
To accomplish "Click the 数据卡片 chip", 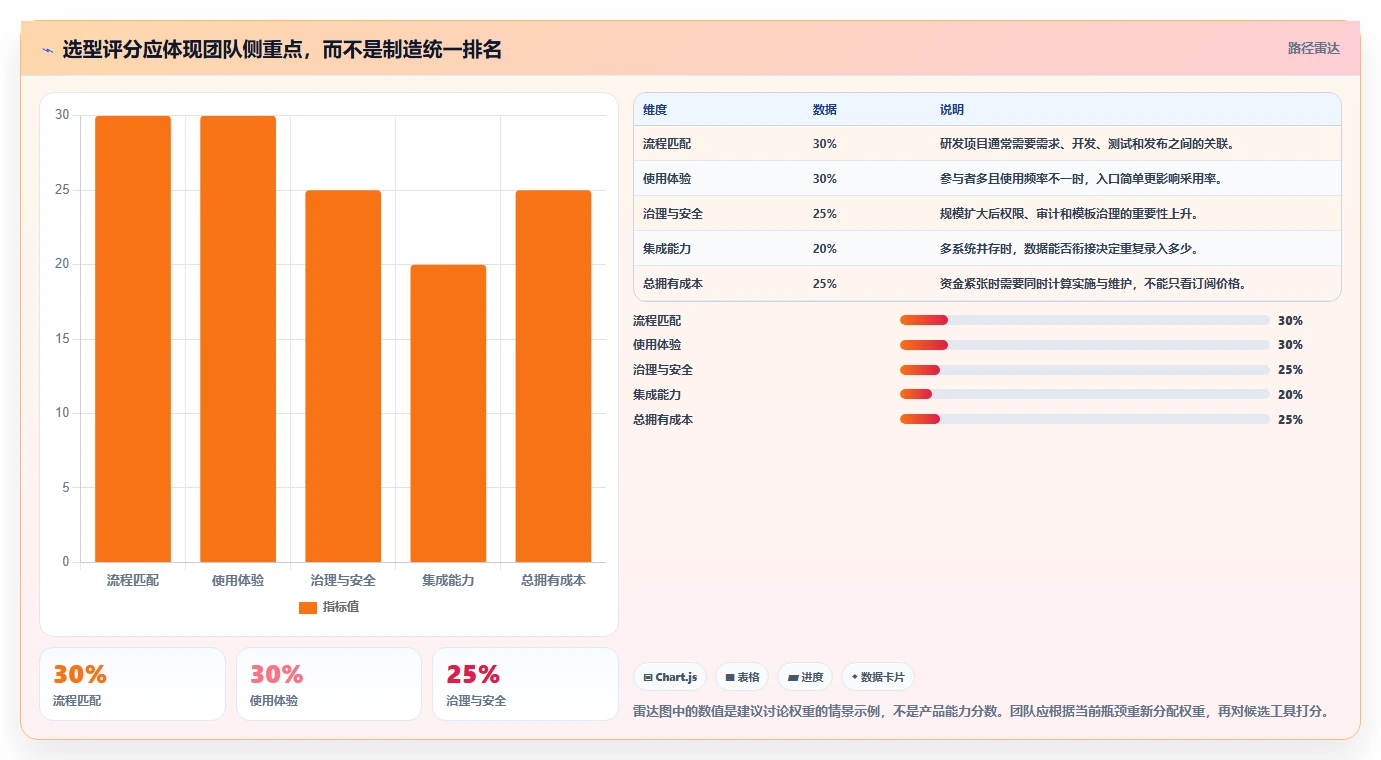I will (x=878, y=677).
